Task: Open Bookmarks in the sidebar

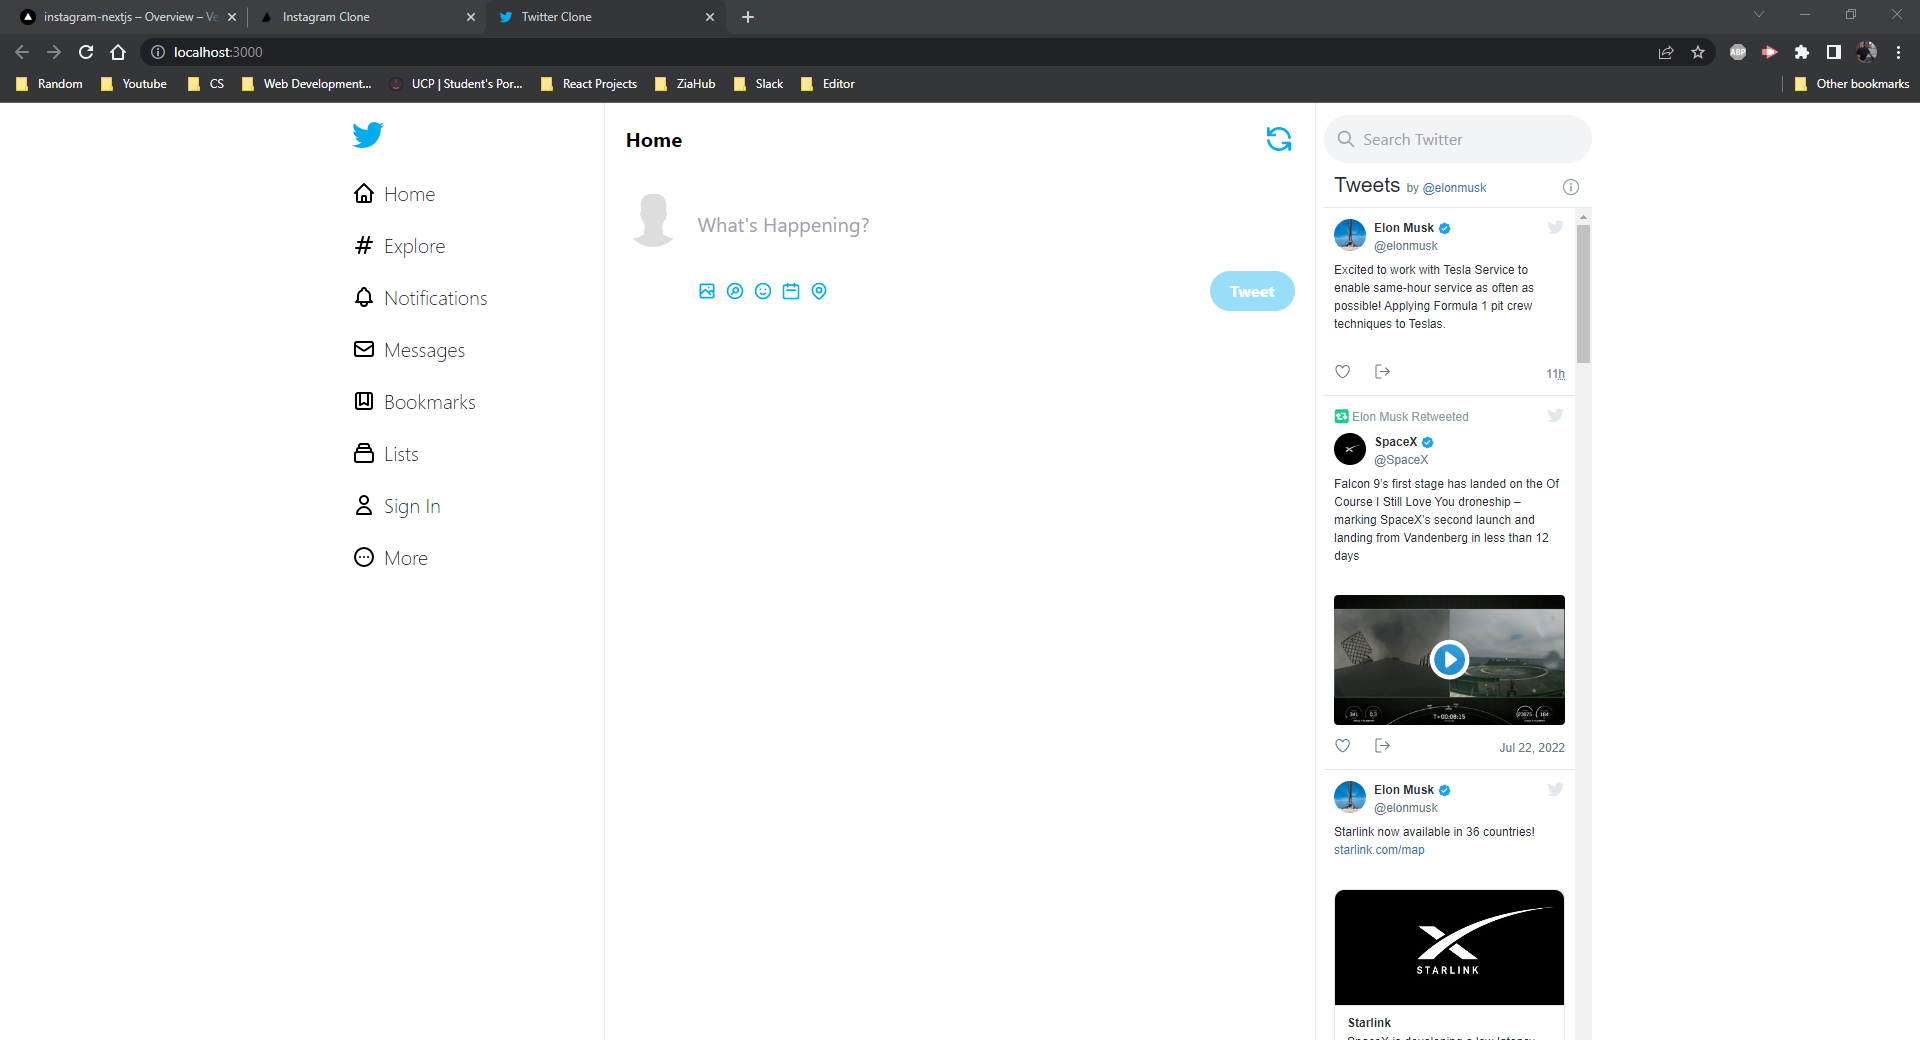Action: (x=415, y=402)
